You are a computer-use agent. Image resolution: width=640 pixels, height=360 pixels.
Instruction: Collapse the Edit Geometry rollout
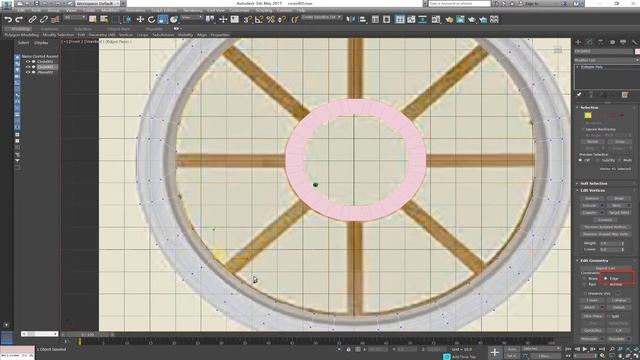pos(594,260)
